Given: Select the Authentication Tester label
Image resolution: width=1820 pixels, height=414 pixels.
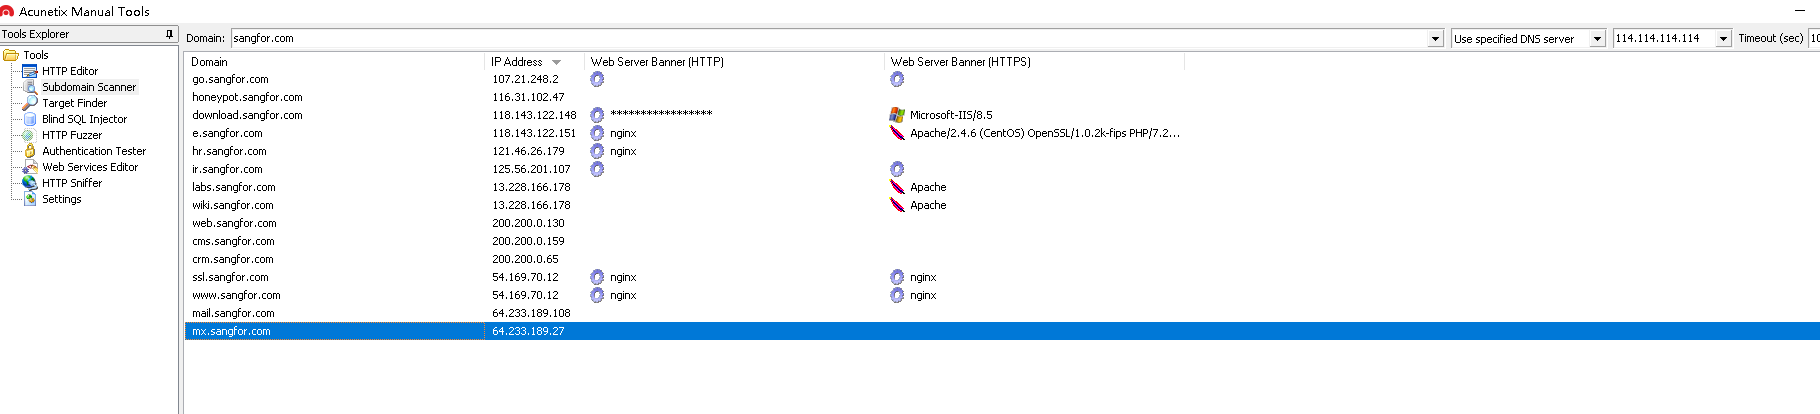Looking at the screenshot, I should pos(94,151).
